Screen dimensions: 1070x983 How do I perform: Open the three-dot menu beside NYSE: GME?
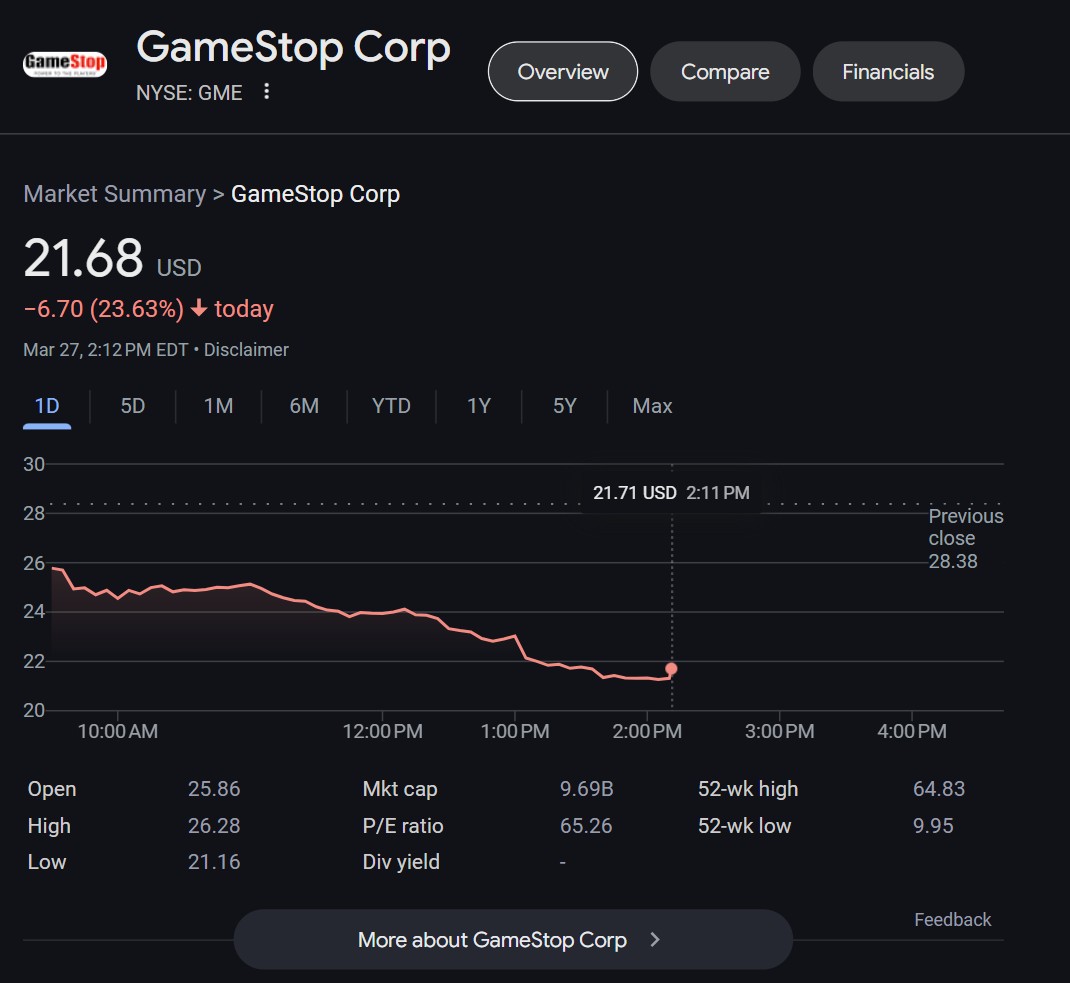click(x=265, y=91)
